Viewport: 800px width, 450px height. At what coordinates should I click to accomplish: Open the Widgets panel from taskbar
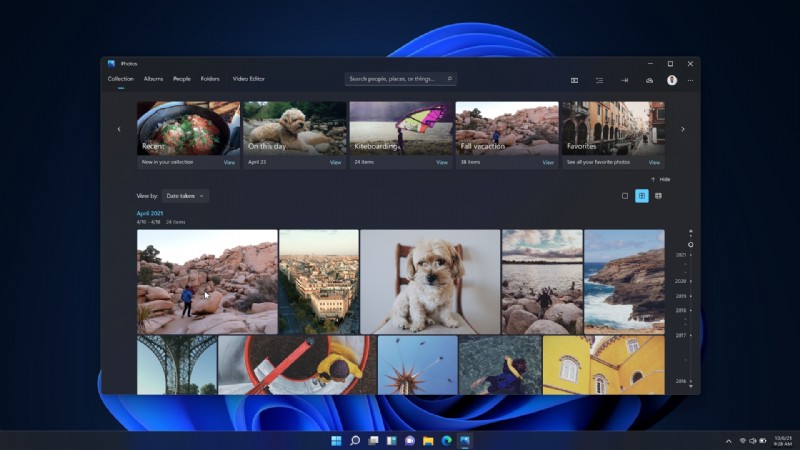point(391,440)
